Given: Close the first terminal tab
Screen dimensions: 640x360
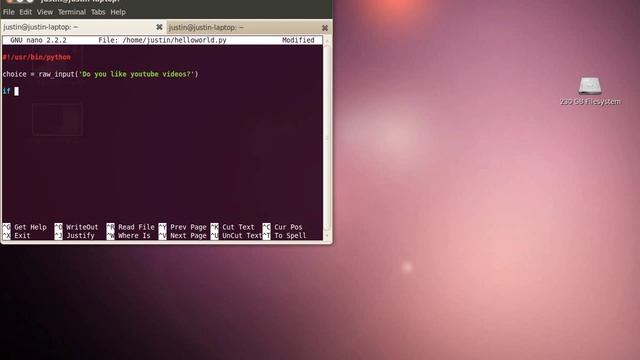Looking at the screenshot, I should (159, 27).
